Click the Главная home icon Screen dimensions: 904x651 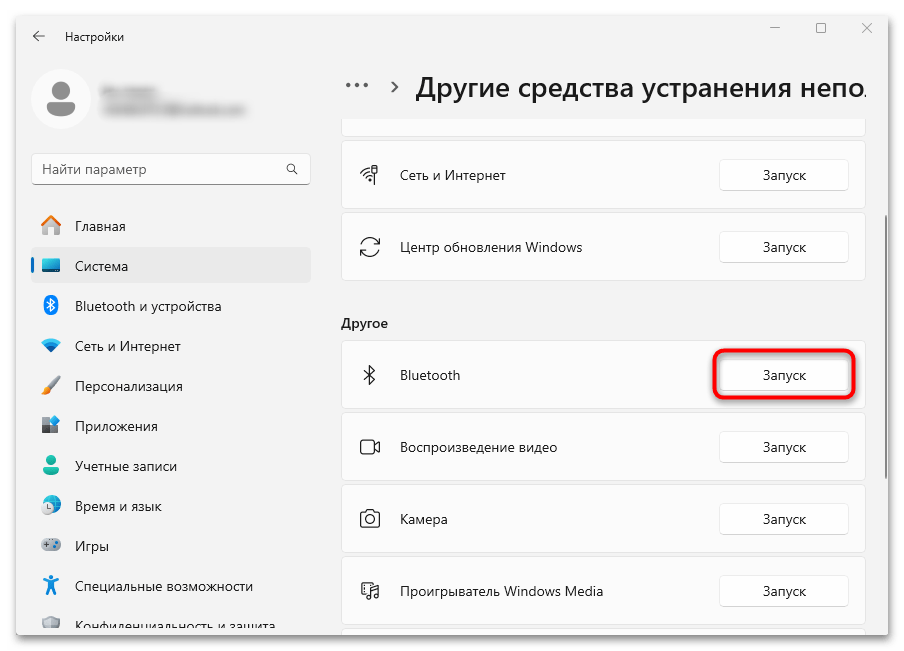[51, 225]
